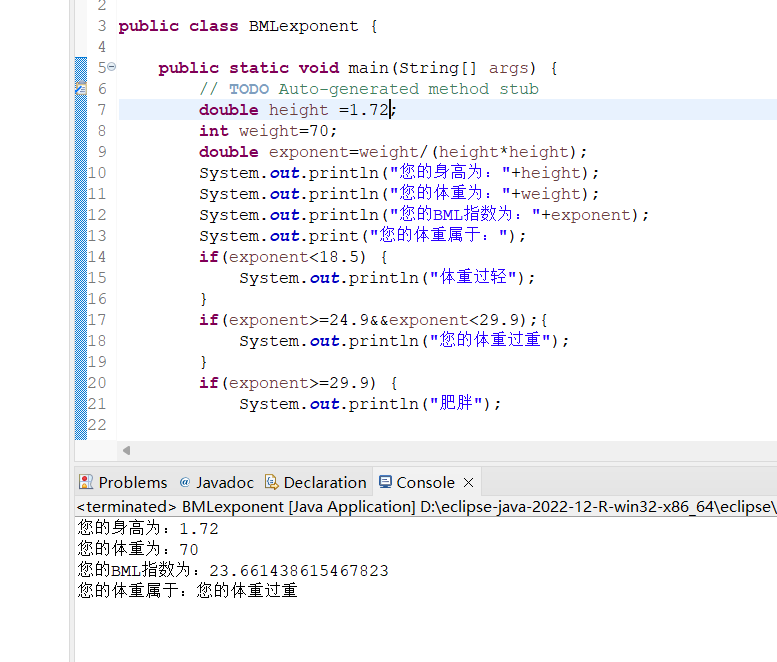This screenshot has width=777, height=662.
Task: Click the string "体重过轻" on line 15
Action: (474, 277)
